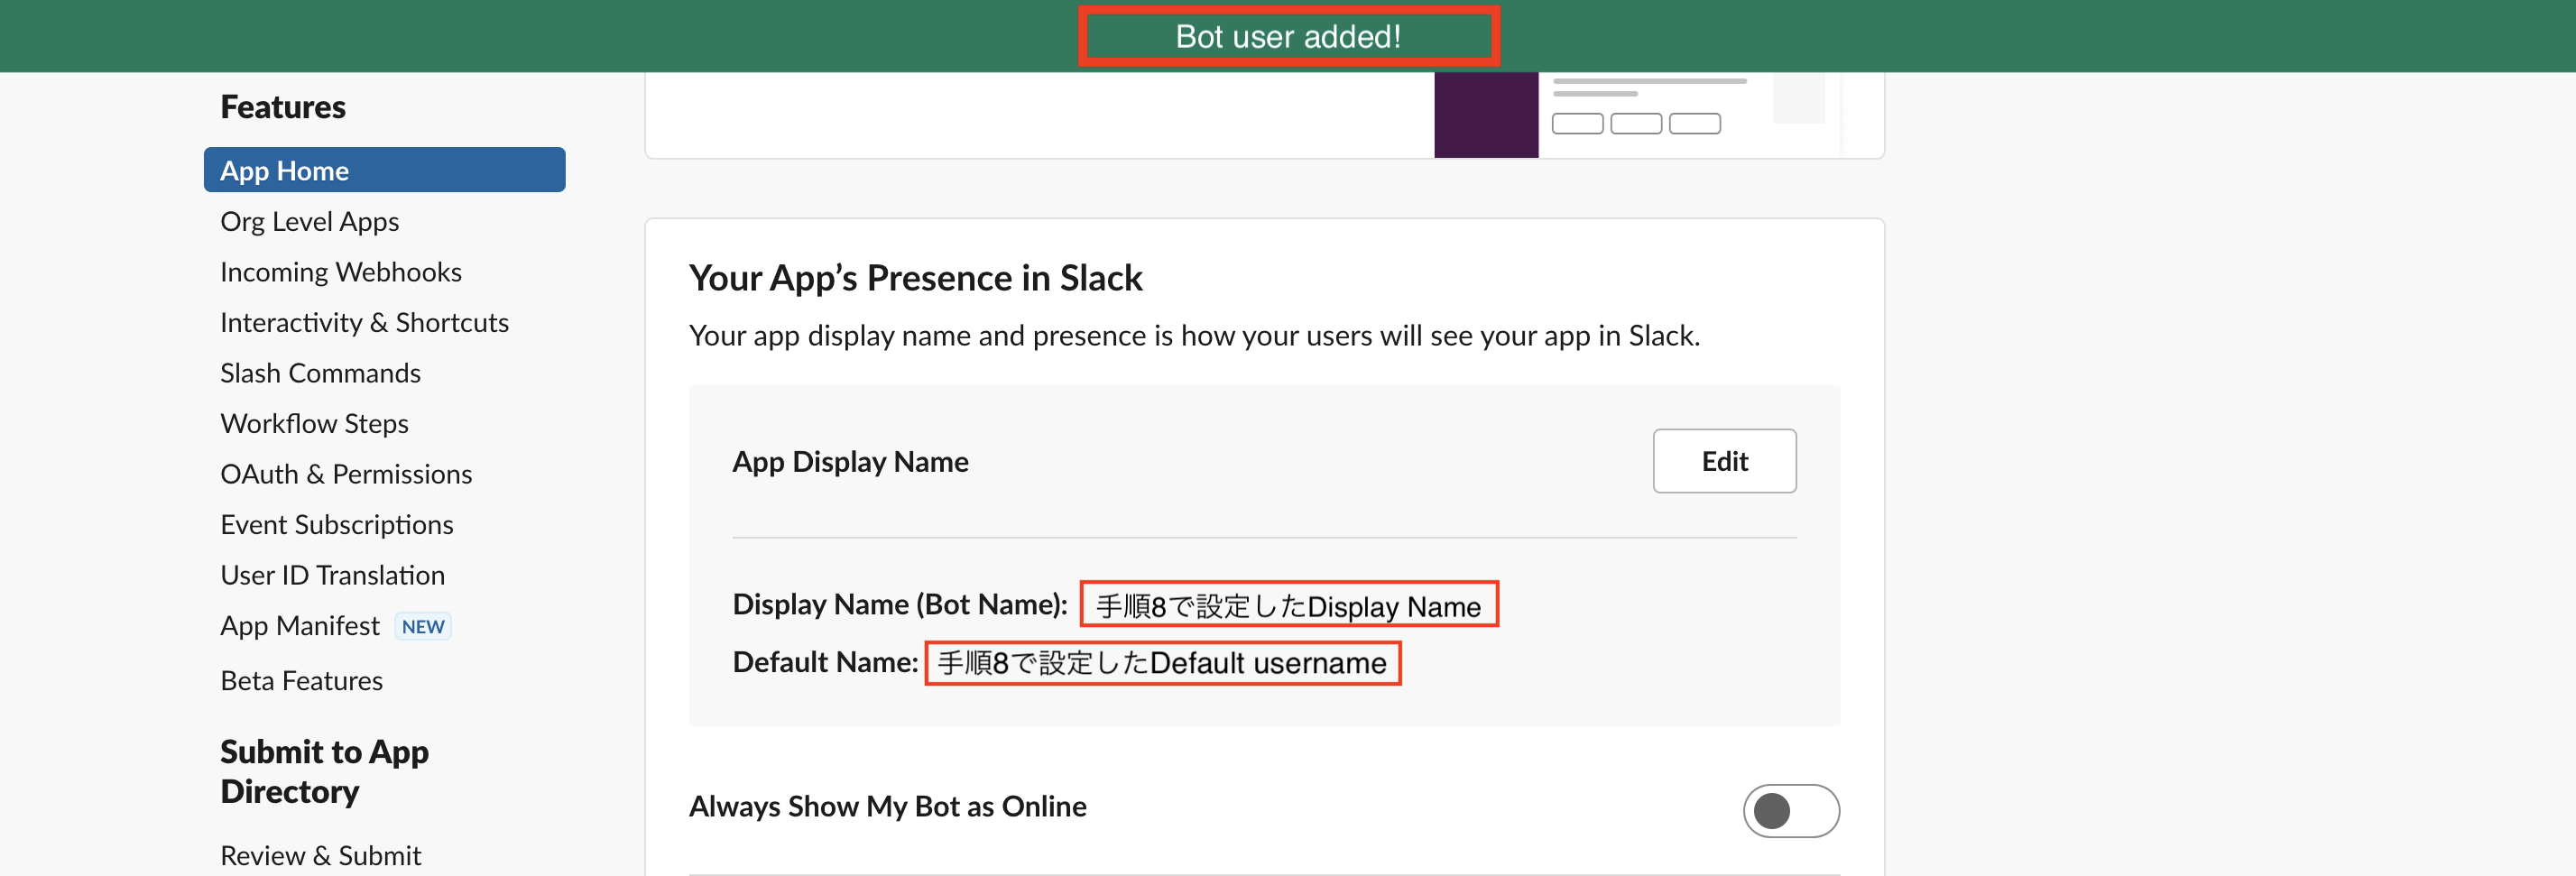
Task: Open the Org Level Apps page
Action: 309,221
